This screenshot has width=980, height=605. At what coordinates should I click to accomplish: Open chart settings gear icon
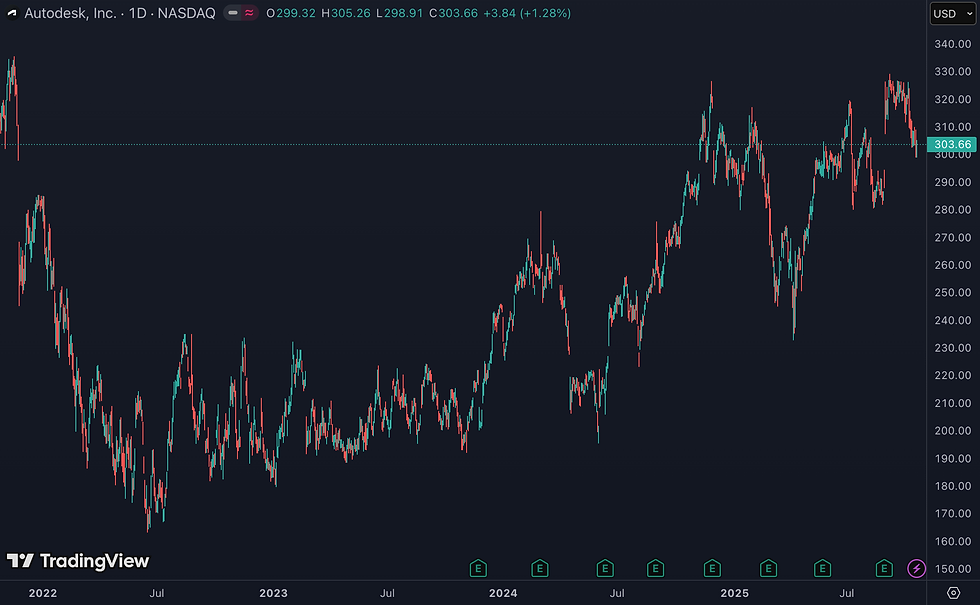953,592
